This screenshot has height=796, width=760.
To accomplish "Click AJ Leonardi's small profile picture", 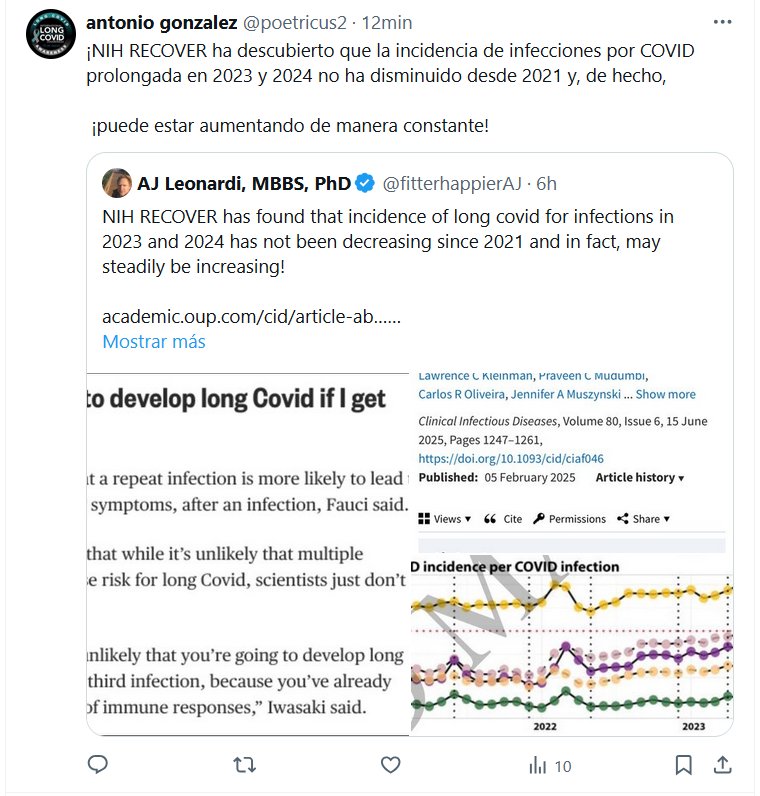I will [x=118, y=183].
